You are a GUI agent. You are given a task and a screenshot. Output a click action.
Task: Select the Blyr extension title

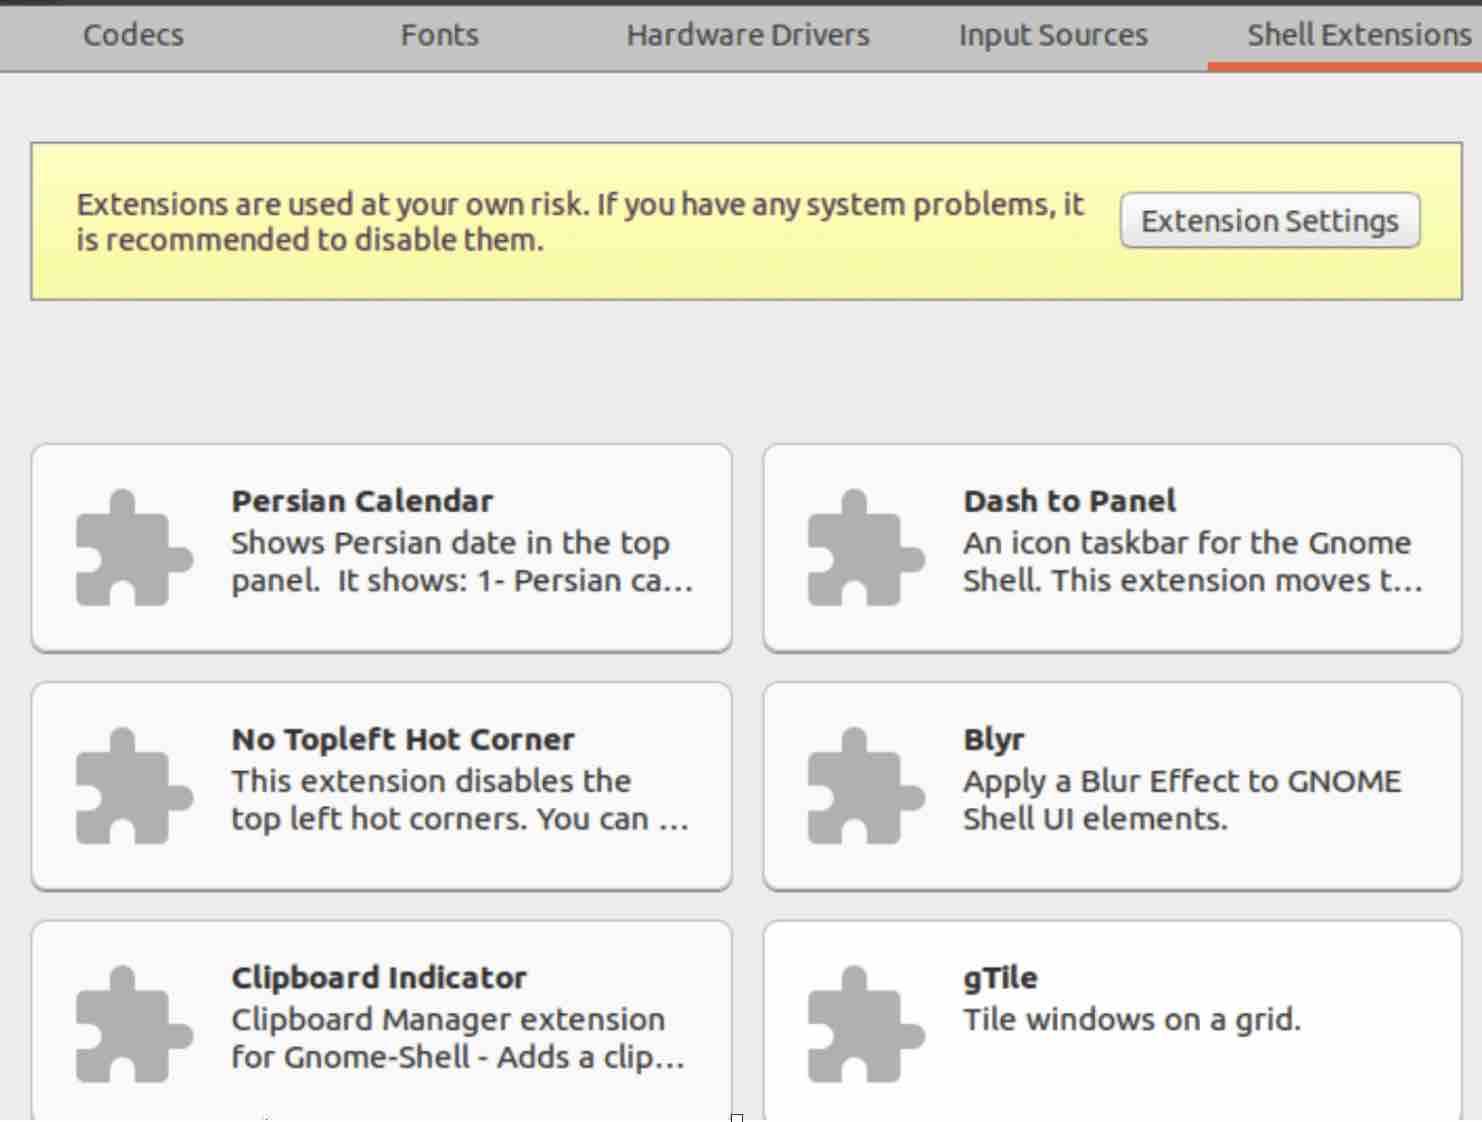[994, 740]
